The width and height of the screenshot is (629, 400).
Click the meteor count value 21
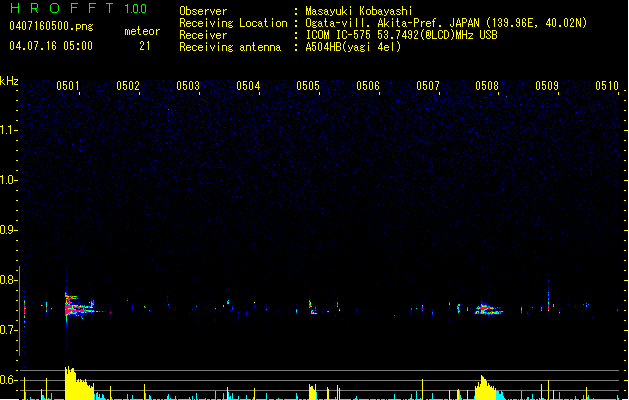click(145, 46)
